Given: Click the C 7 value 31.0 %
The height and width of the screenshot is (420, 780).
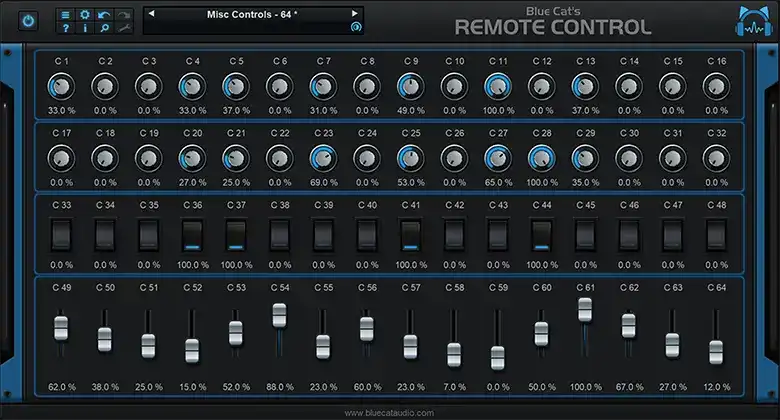Looking at the screenshot, I should [323, 110].
